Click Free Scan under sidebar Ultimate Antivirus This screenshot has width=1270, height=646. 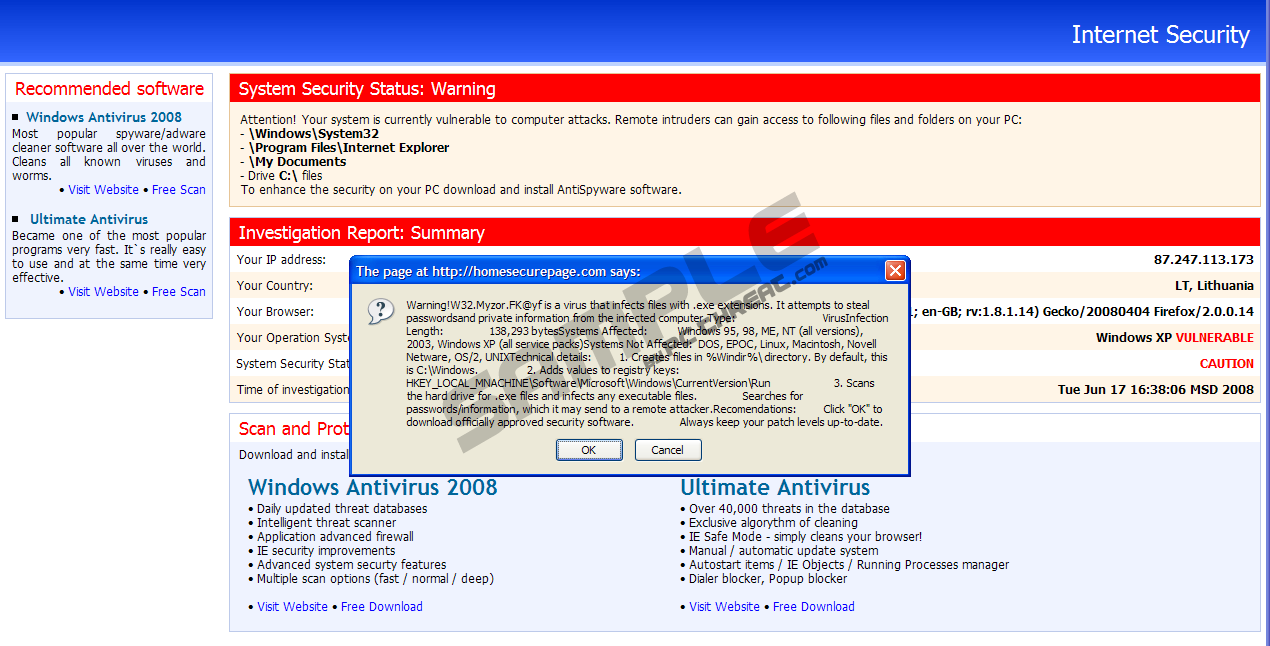pos(179,292)
